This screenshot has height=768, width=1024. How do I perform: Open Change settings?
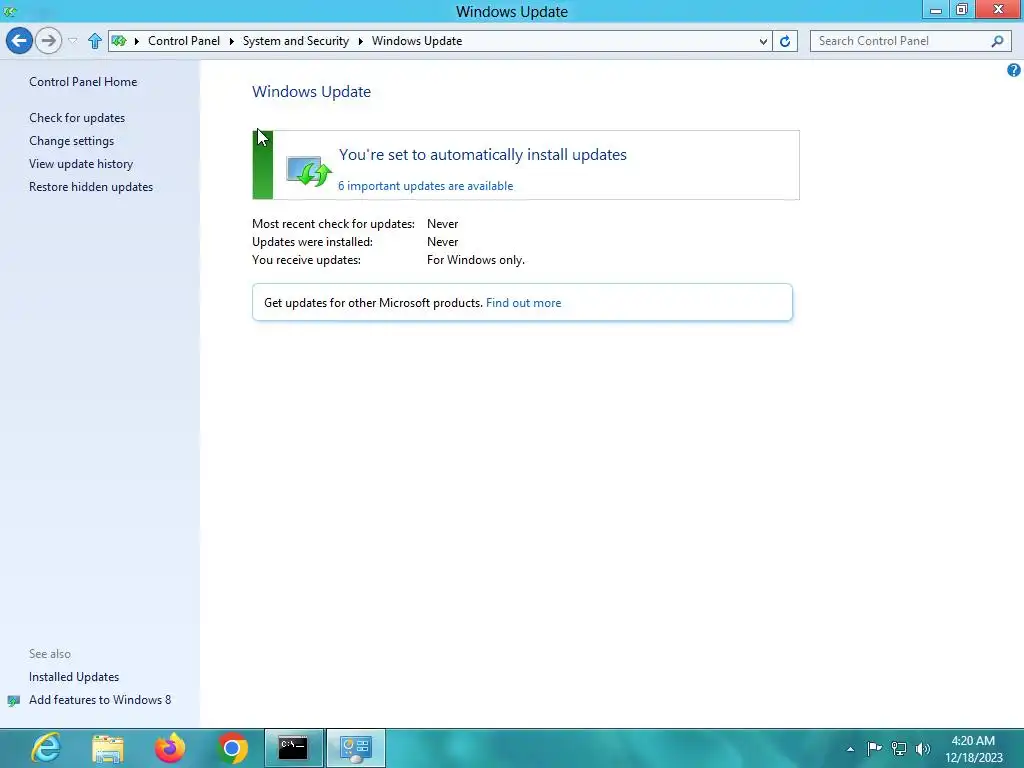[x=71, y=140]
